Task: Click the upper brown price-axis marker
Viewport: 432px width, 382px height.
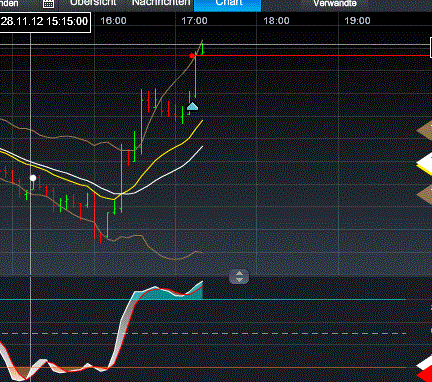Action: 424,131
